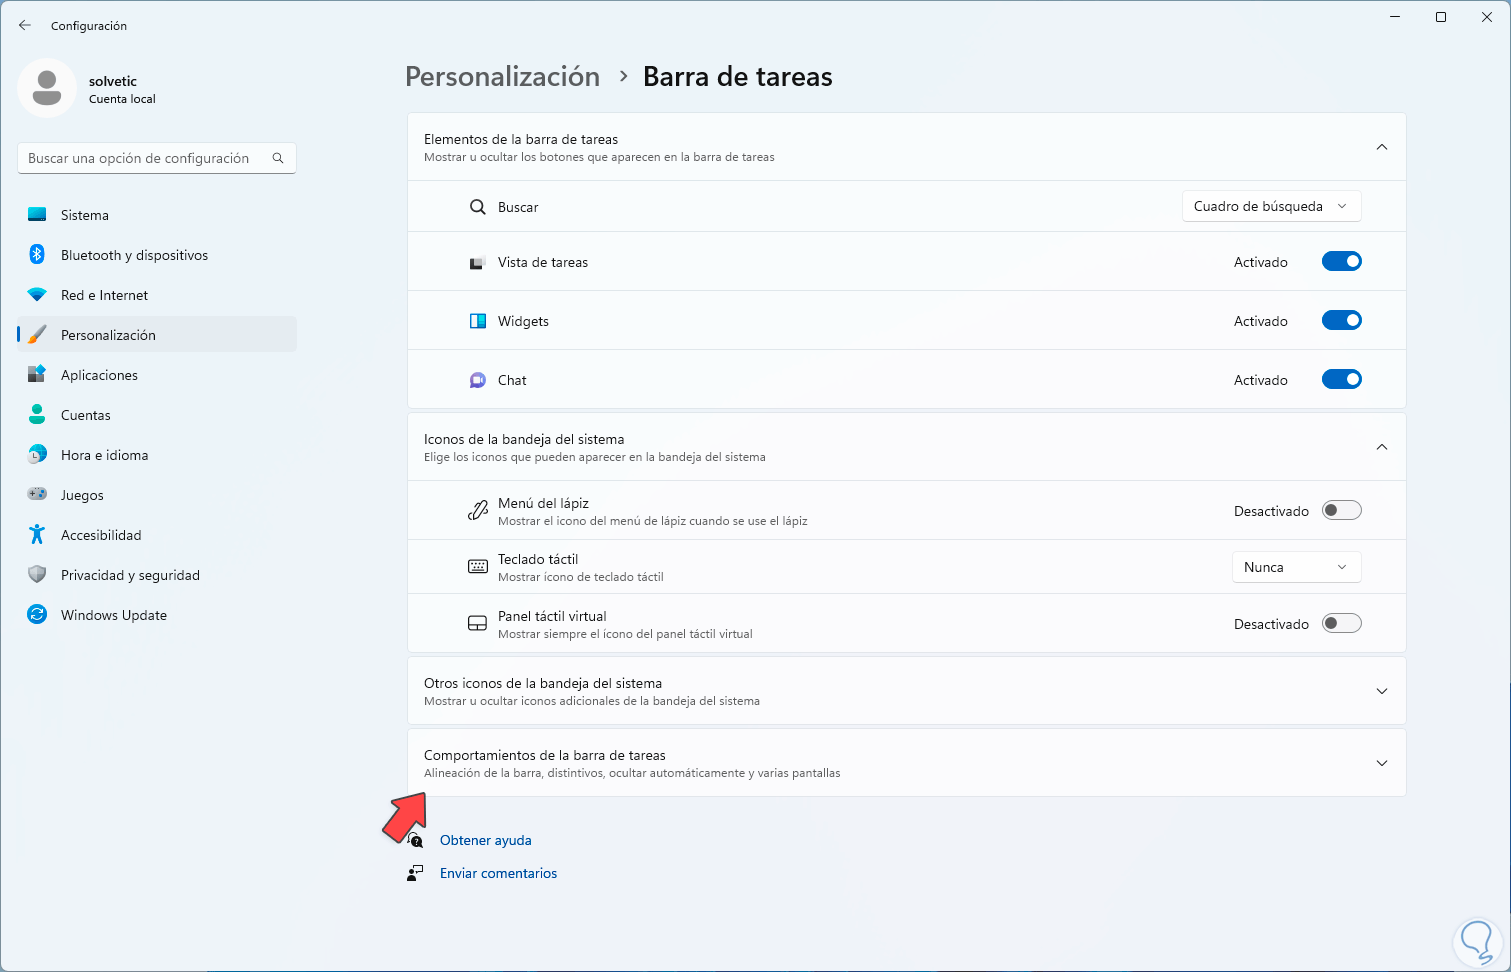Go to Aplicaciones in the sidebar

coord(99,375)
